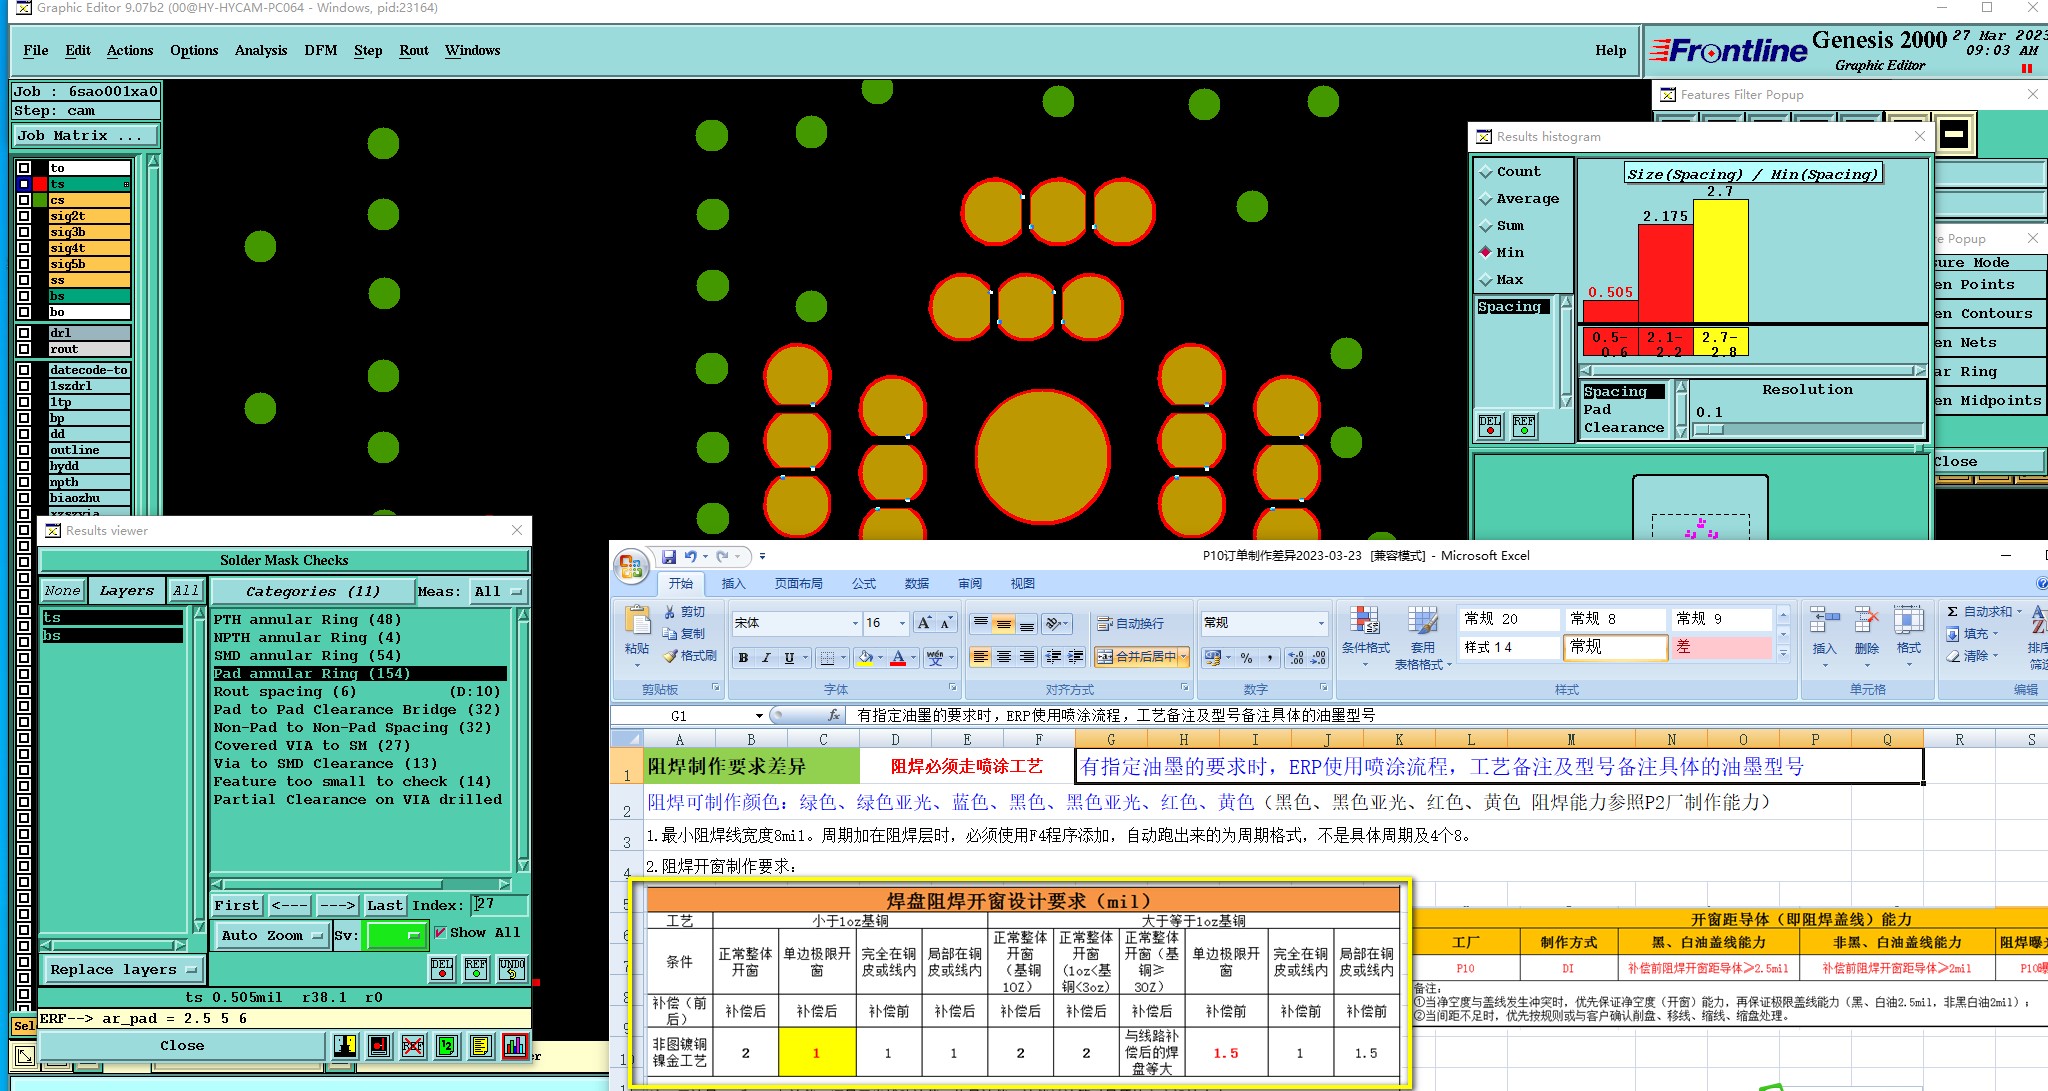Screen dimensions: 2048x1091
Task: Click the Index input field
Action: click(x=498, y=904)
